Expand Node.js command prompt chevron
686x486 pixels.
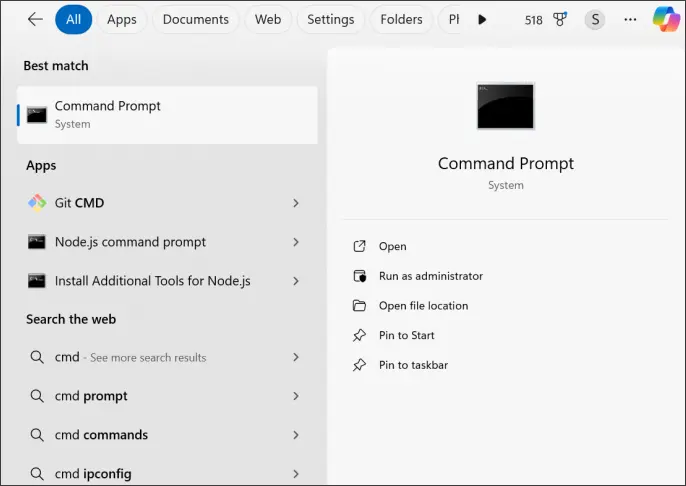pos(296,242)
